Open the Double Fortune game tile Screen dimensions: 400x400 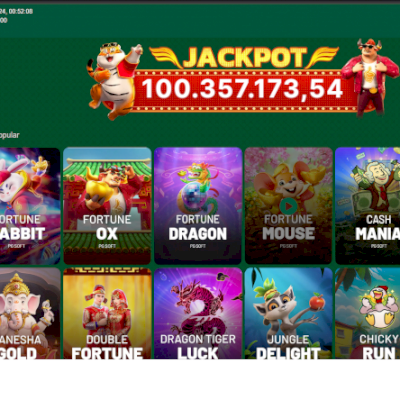[x=107, y=313]
